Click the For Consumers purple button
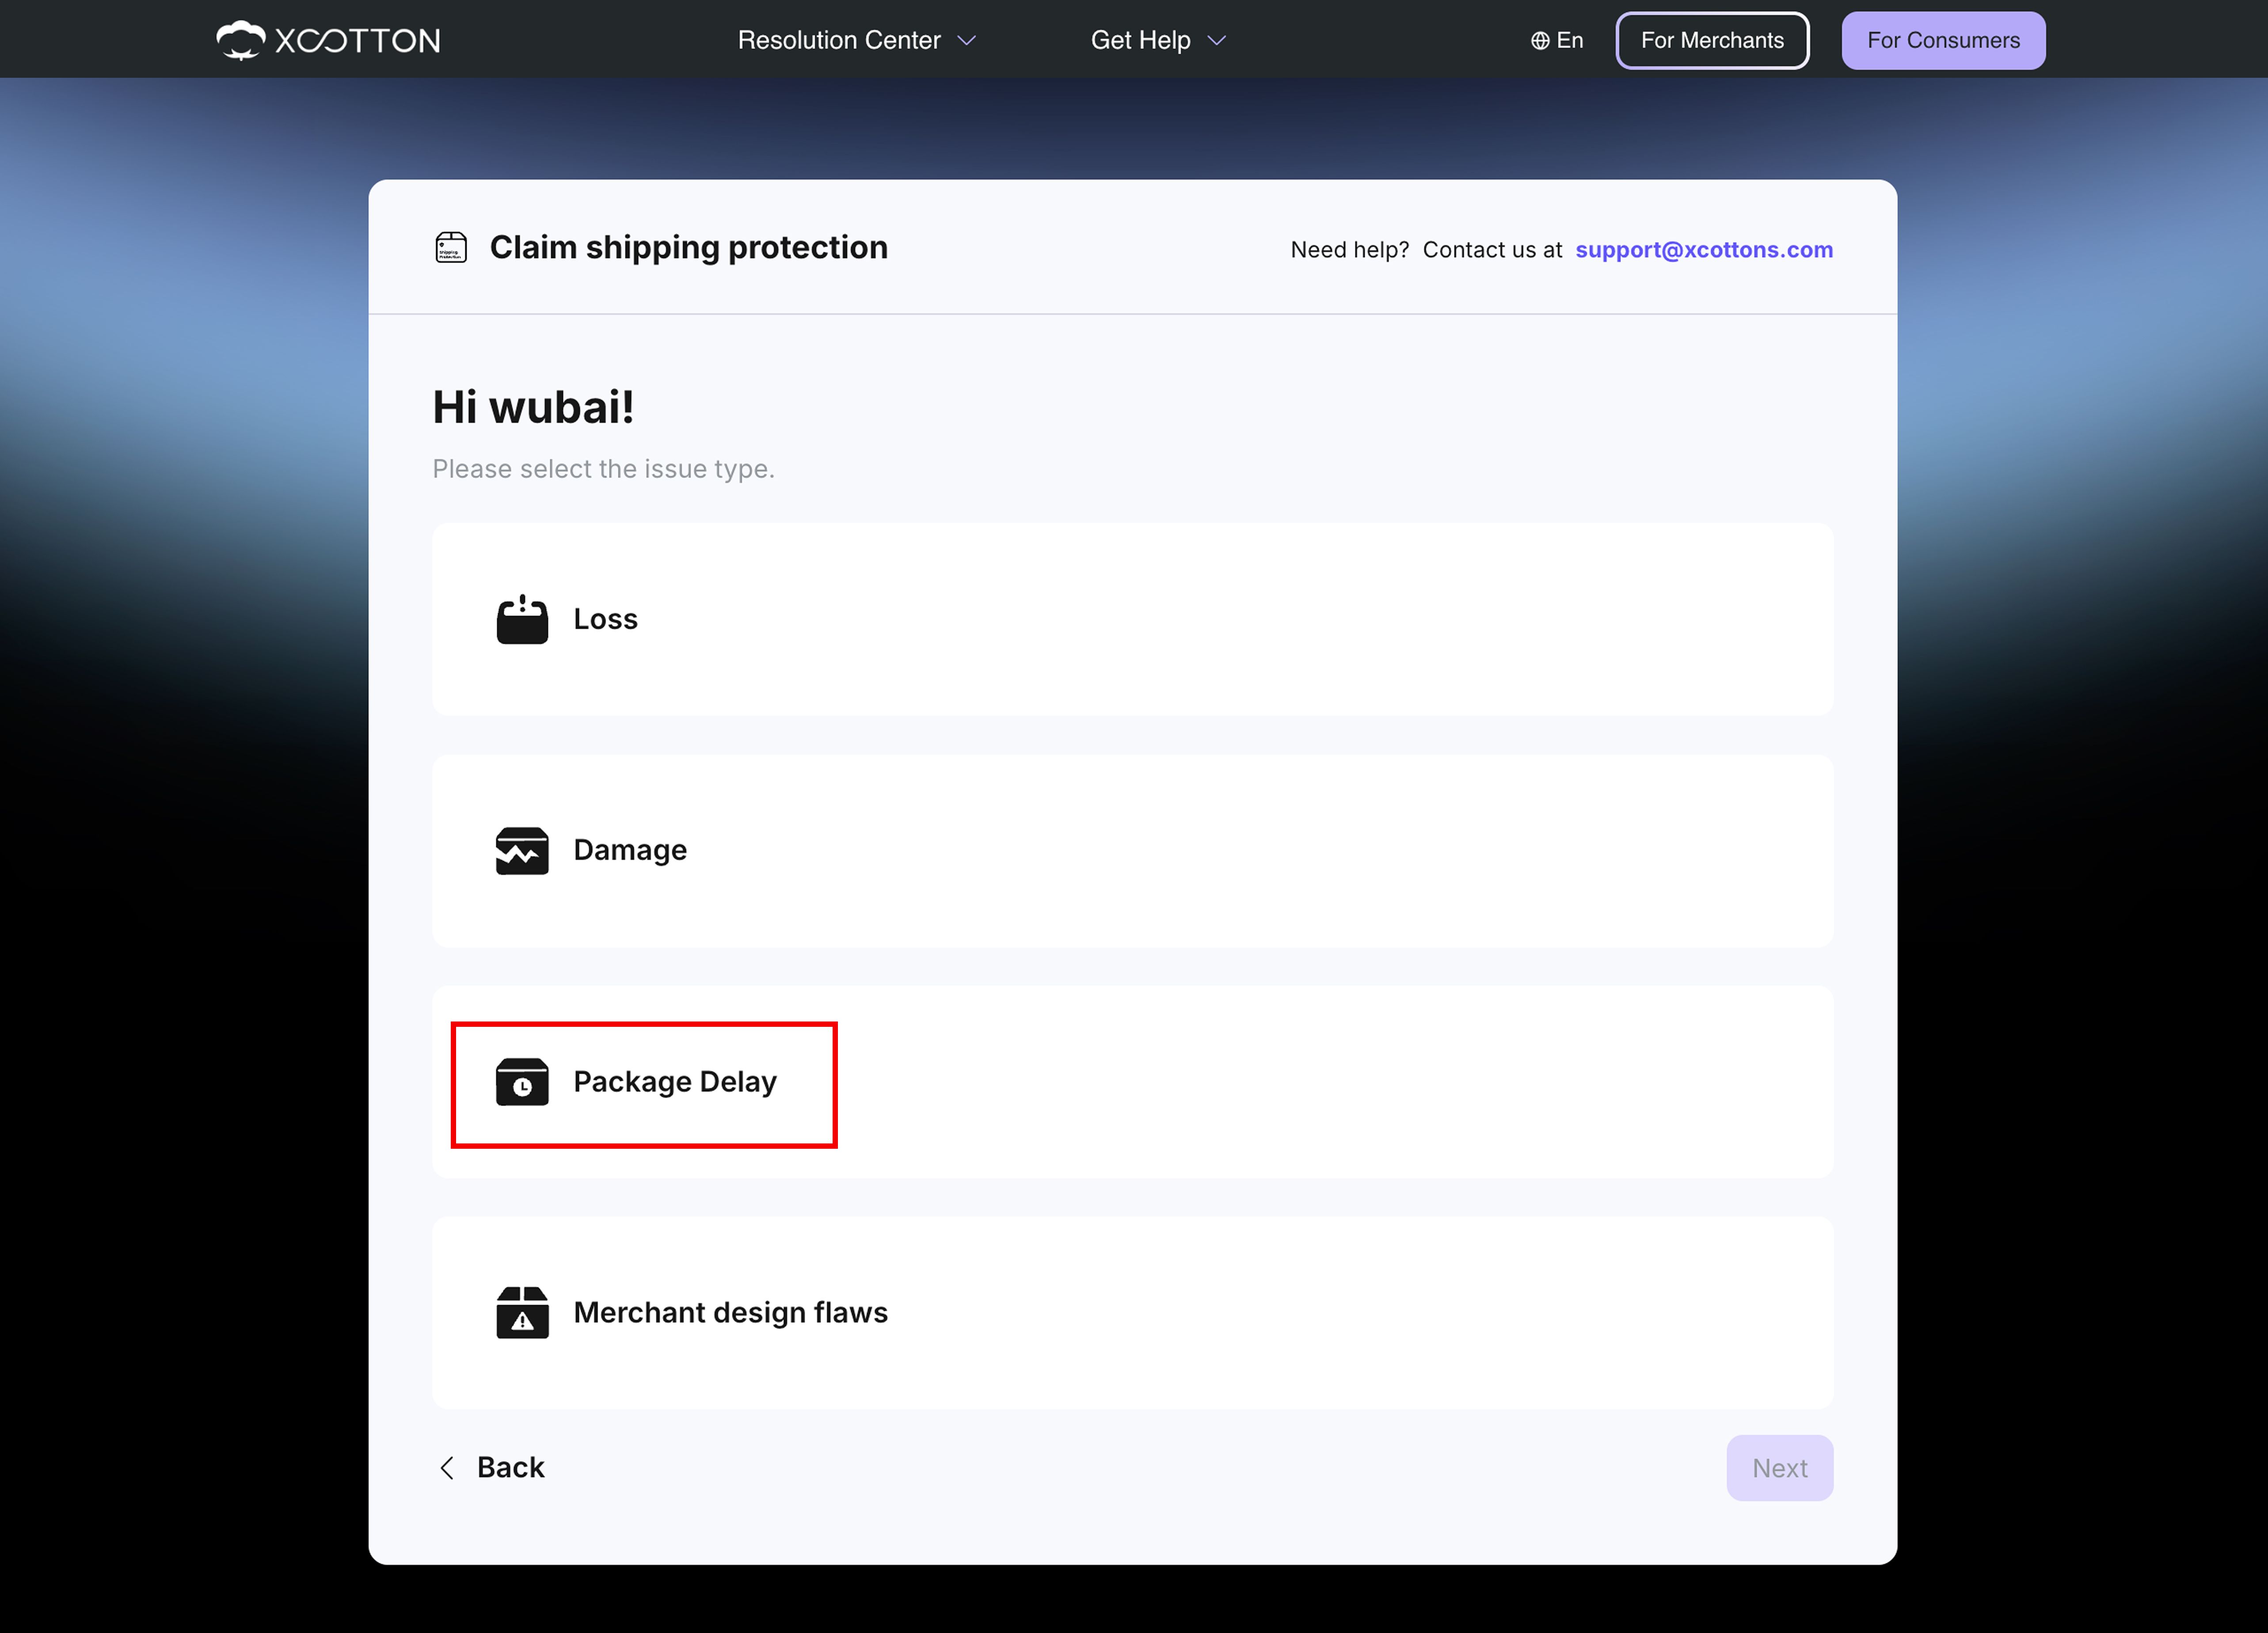This screenshot has height=1633, width=2268. [x=1943, y=41]
